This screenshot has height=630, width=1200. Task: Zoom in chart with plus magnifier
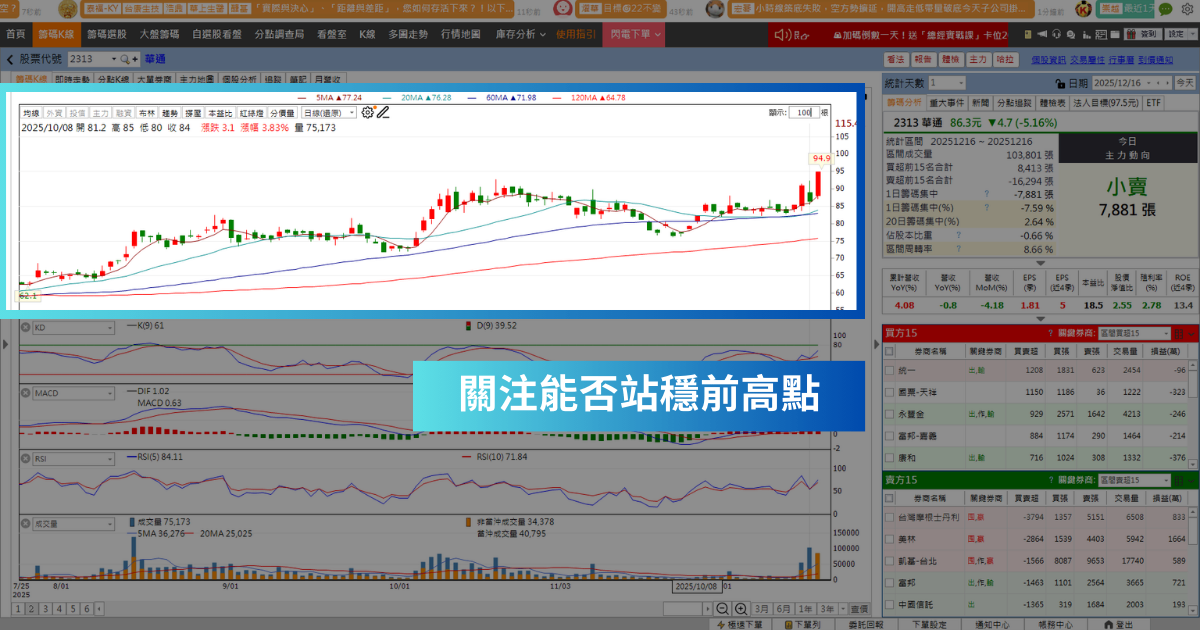[741, 609]
